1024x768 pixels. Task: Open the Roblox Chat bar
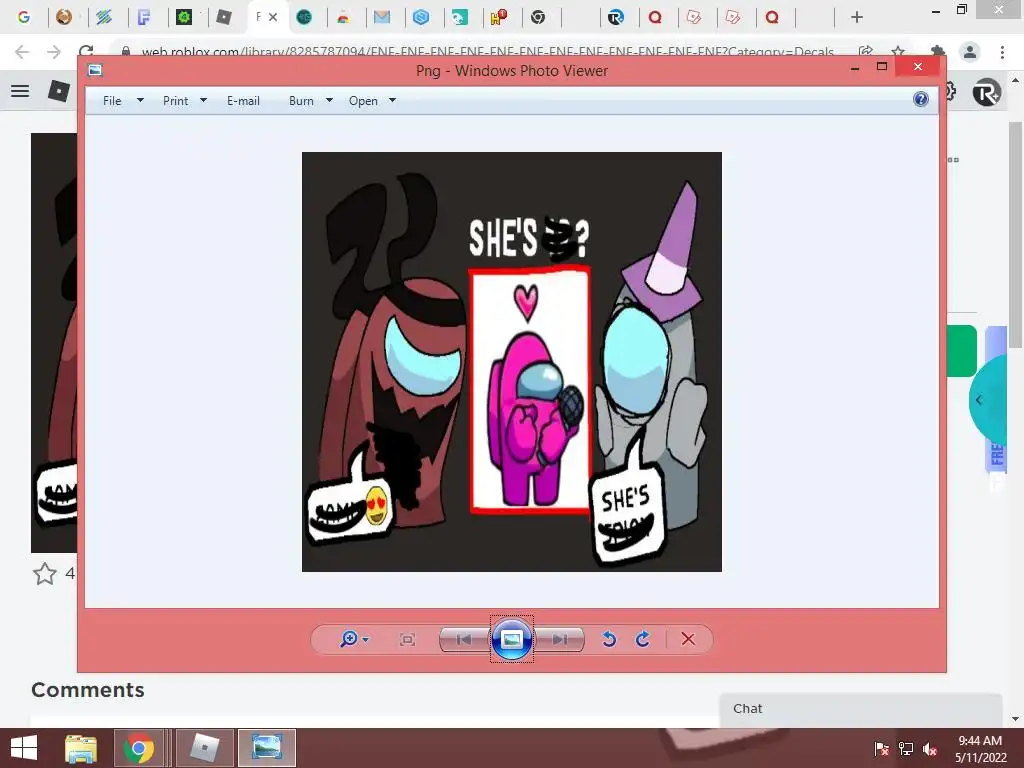click(860, 709)
